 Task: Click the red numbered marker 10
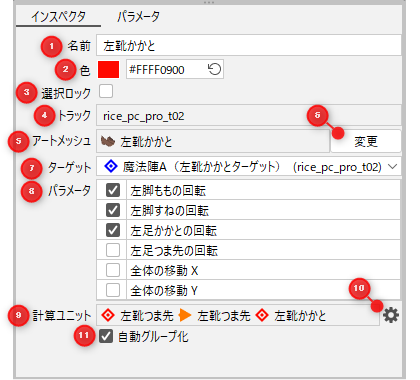[x=359, y=288]
